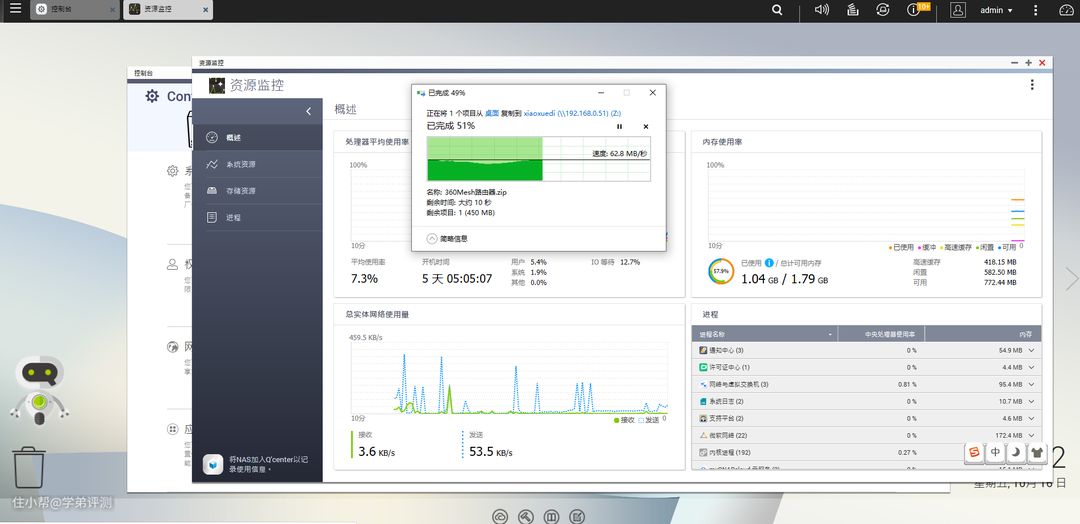Open event notifications info icon
This screenshot has height=524, width=1080.
pyautogui.click(x=914, y=10)
